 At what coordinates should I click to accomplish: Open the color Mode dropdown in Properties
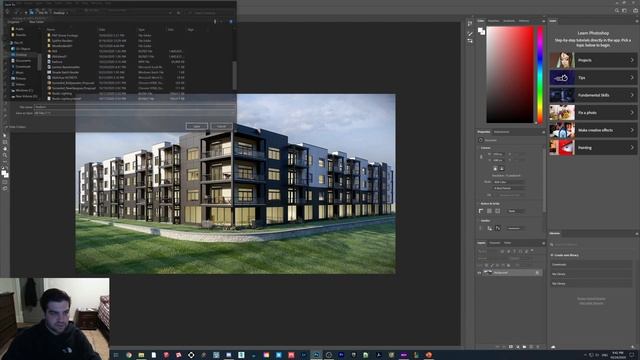click(x=509, y=182)
